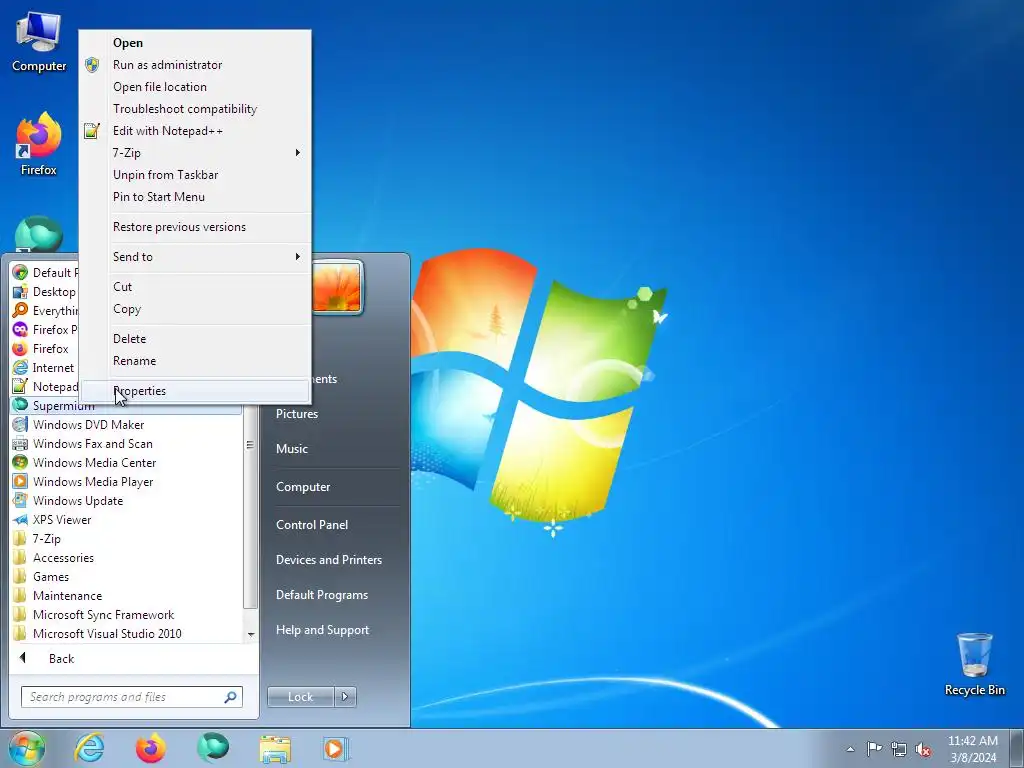The height and width of the screenshot is (768, 1024).
Task: Launch Internet Explorer from the taskbar
Action: pyautogui.click(x=89, y=748)
